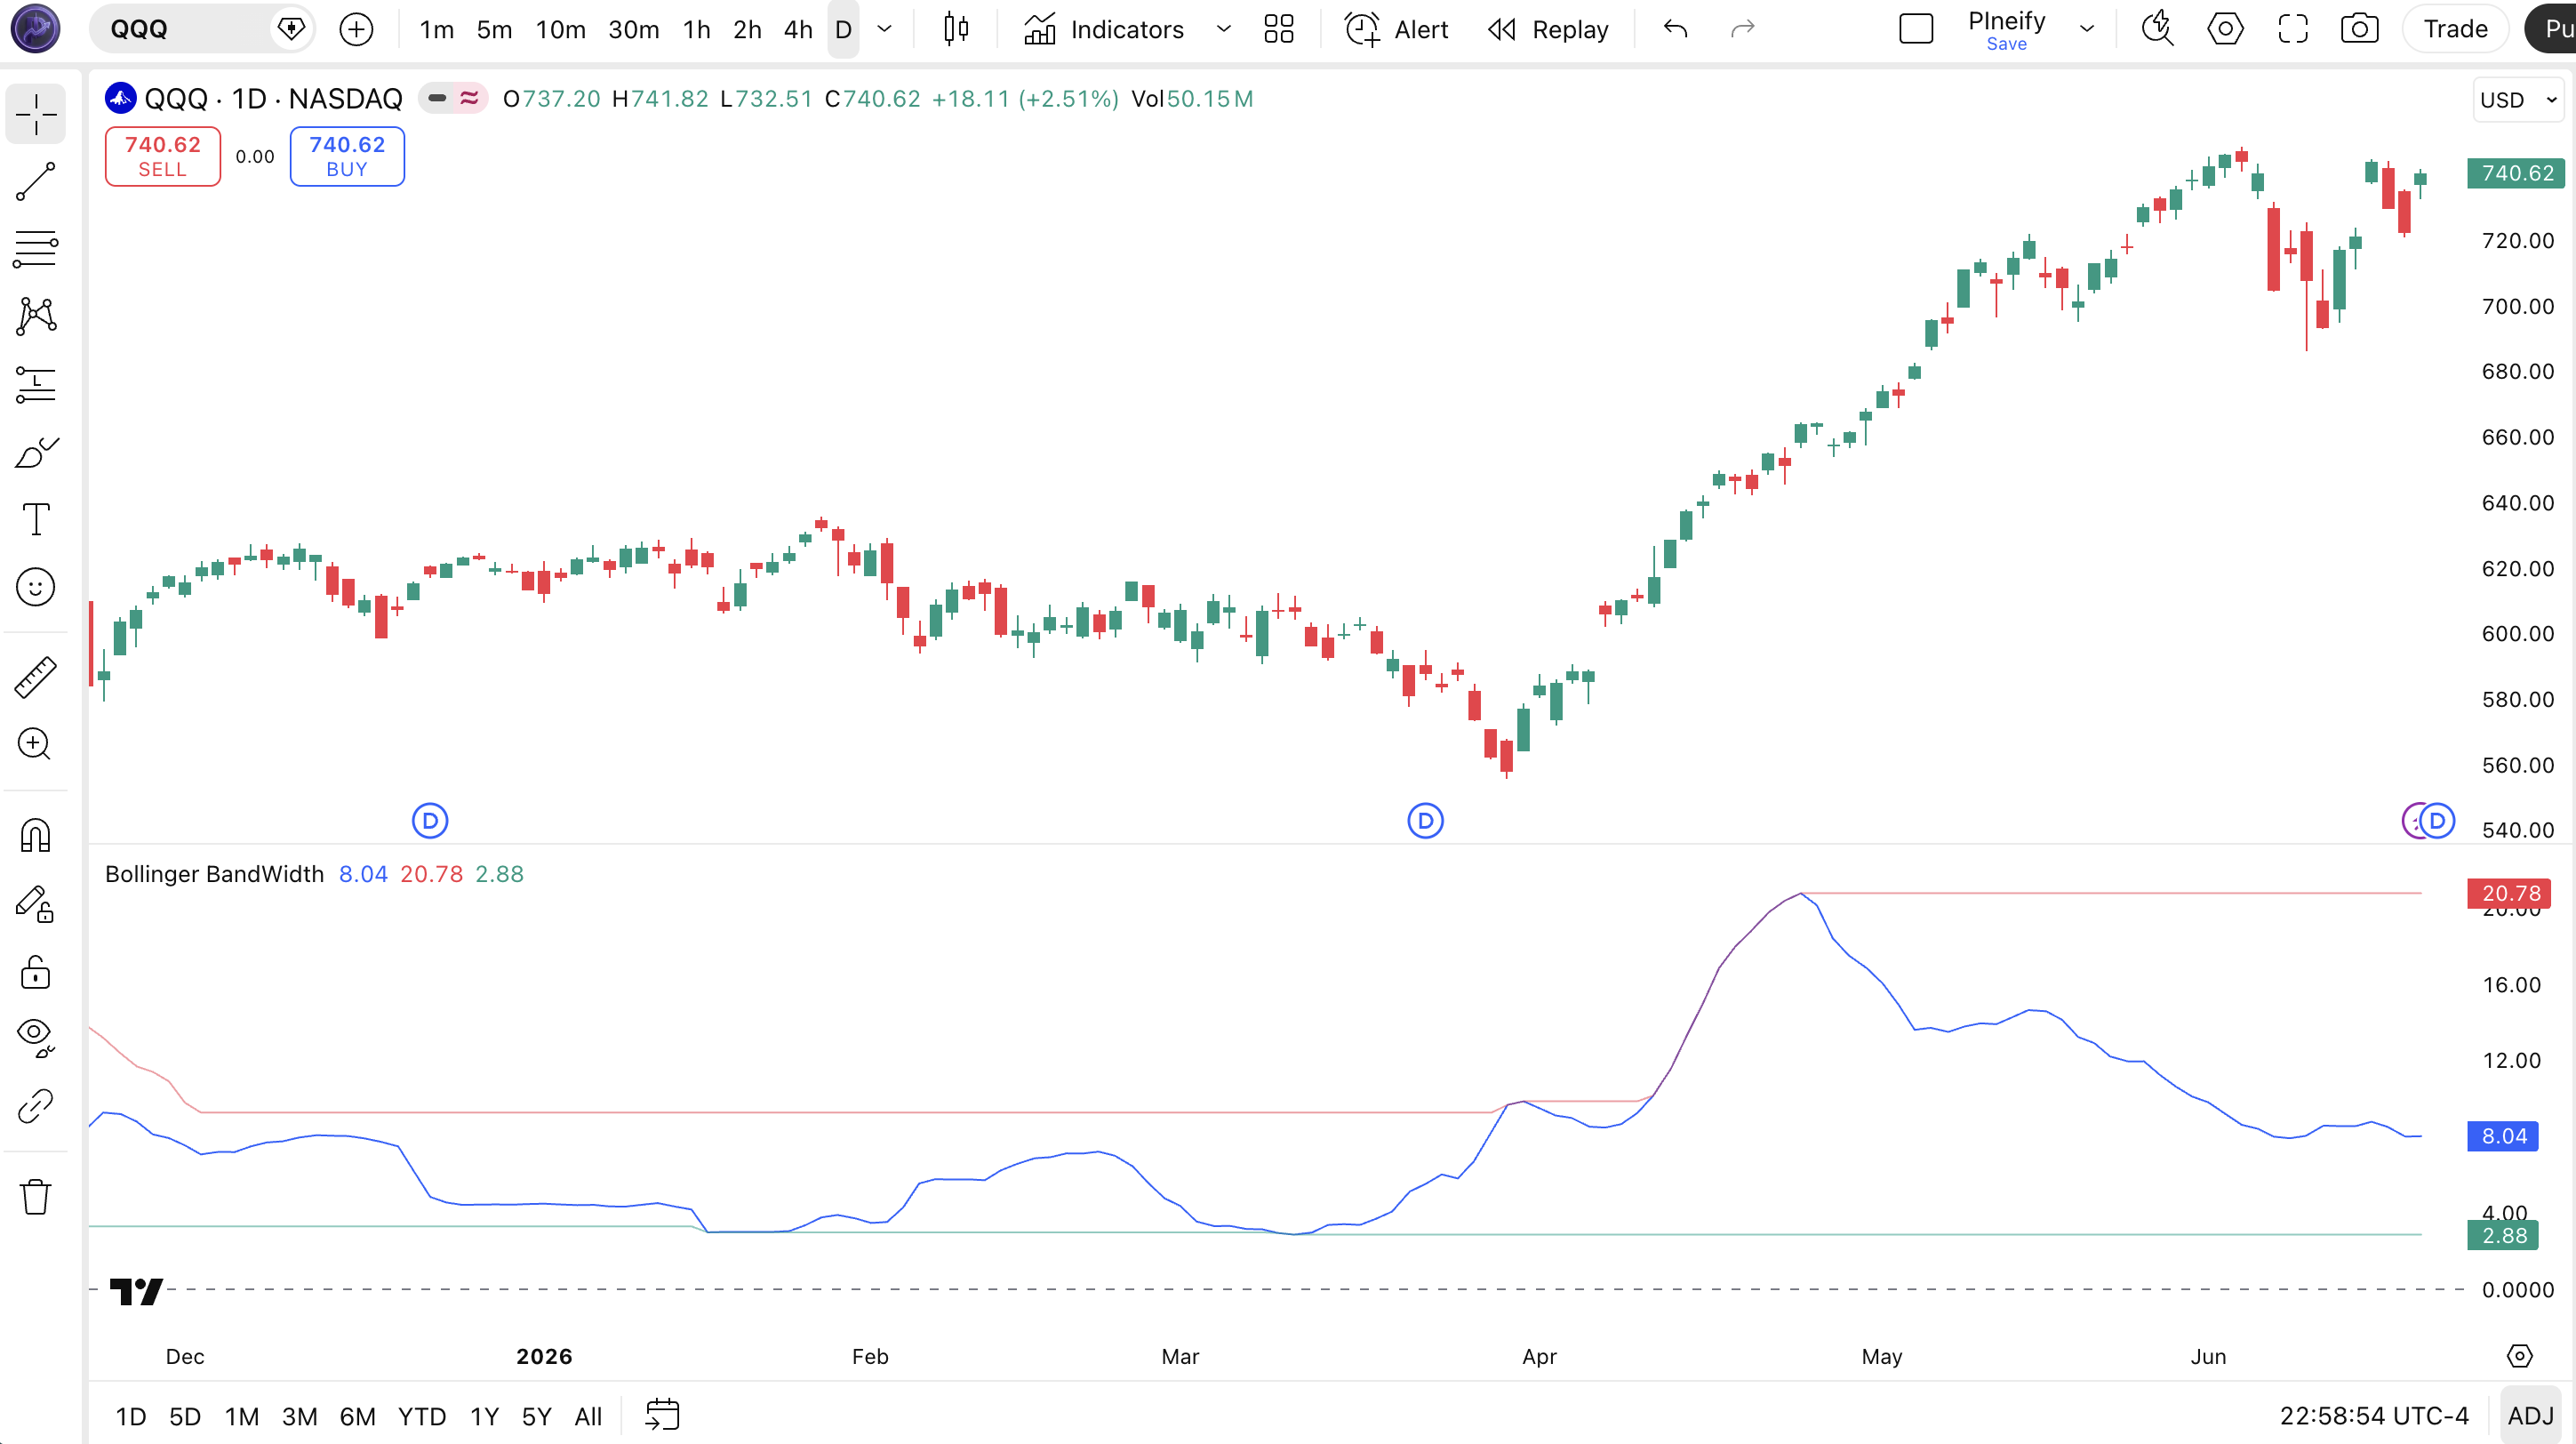2576x1444 pixels.
Task: Click the late-March dividend D marker
Action: coord(1425,821)
